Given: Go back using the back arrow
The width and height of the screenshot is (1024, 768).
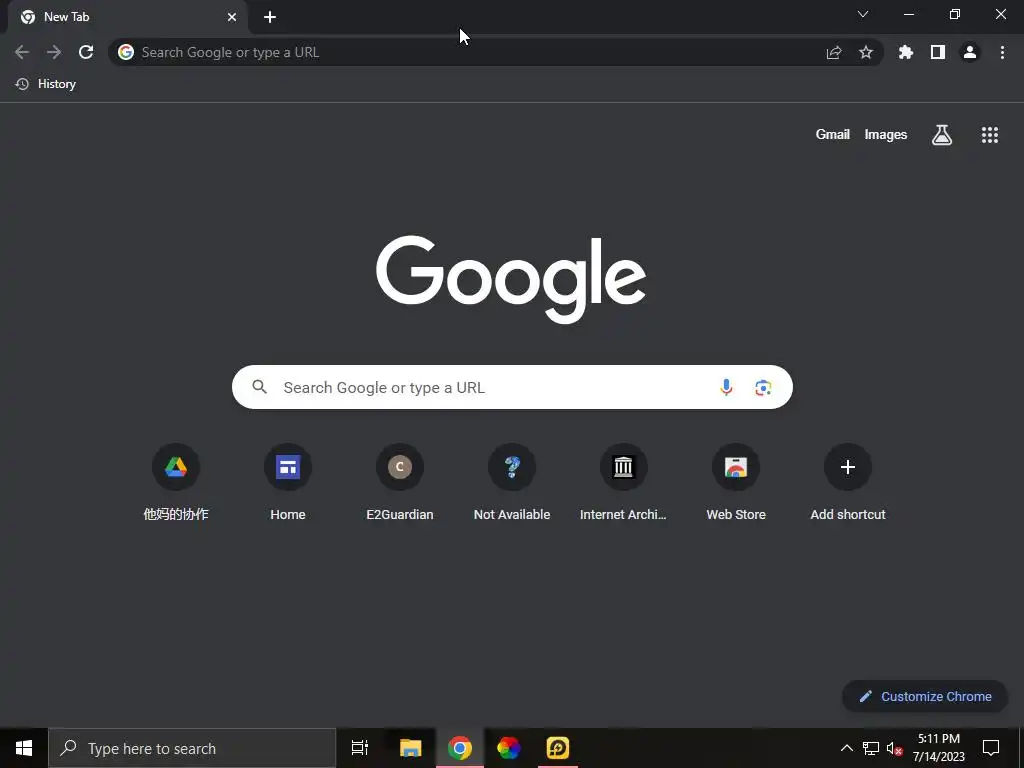Looking at the screenshot, I should pyautogui.click(x=22, y=52).
